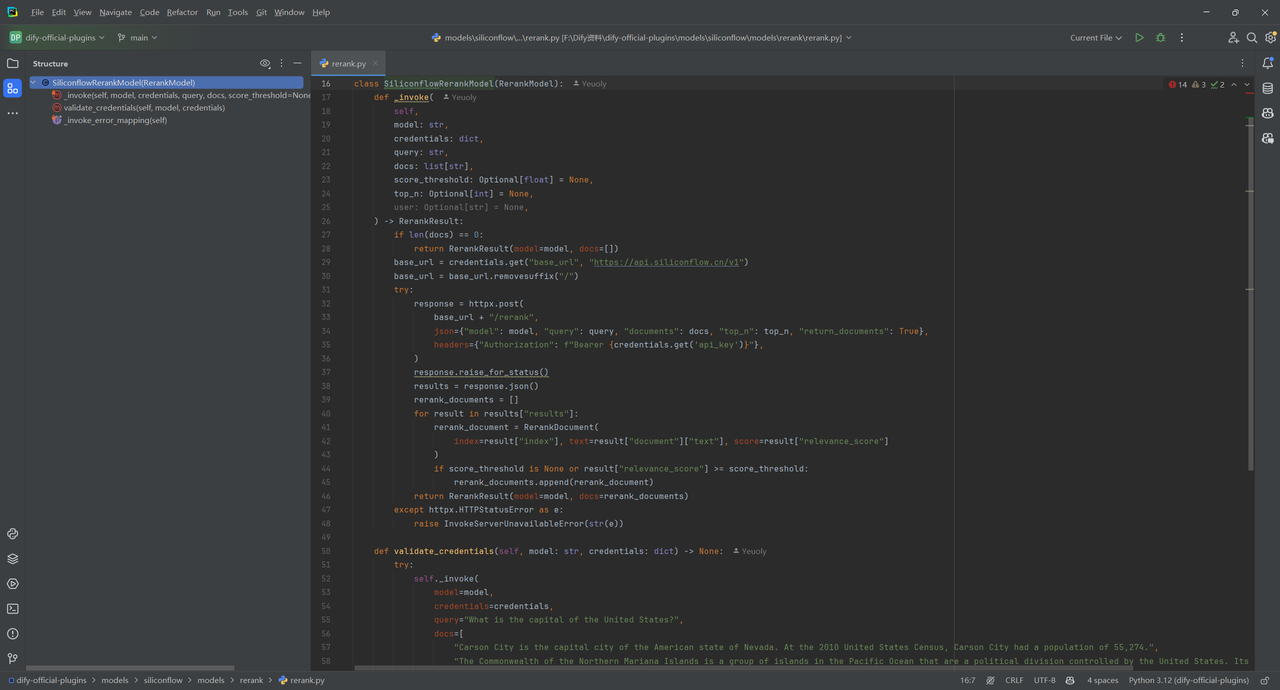Viewport: 1280px width, 690px height.
Task: Start debugging with the bug icon
Action: pos(1161,38)
